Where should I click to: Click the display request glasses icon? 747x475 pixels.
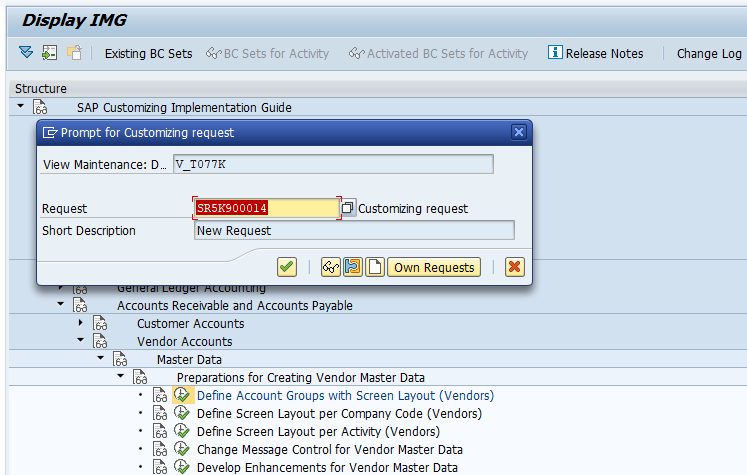coord(331,267)
